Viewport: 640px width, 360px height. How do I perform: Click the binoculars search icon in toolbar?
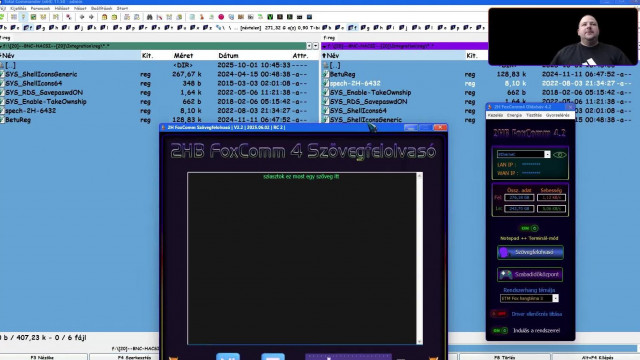pyautogui.click(x=149, y=17)
